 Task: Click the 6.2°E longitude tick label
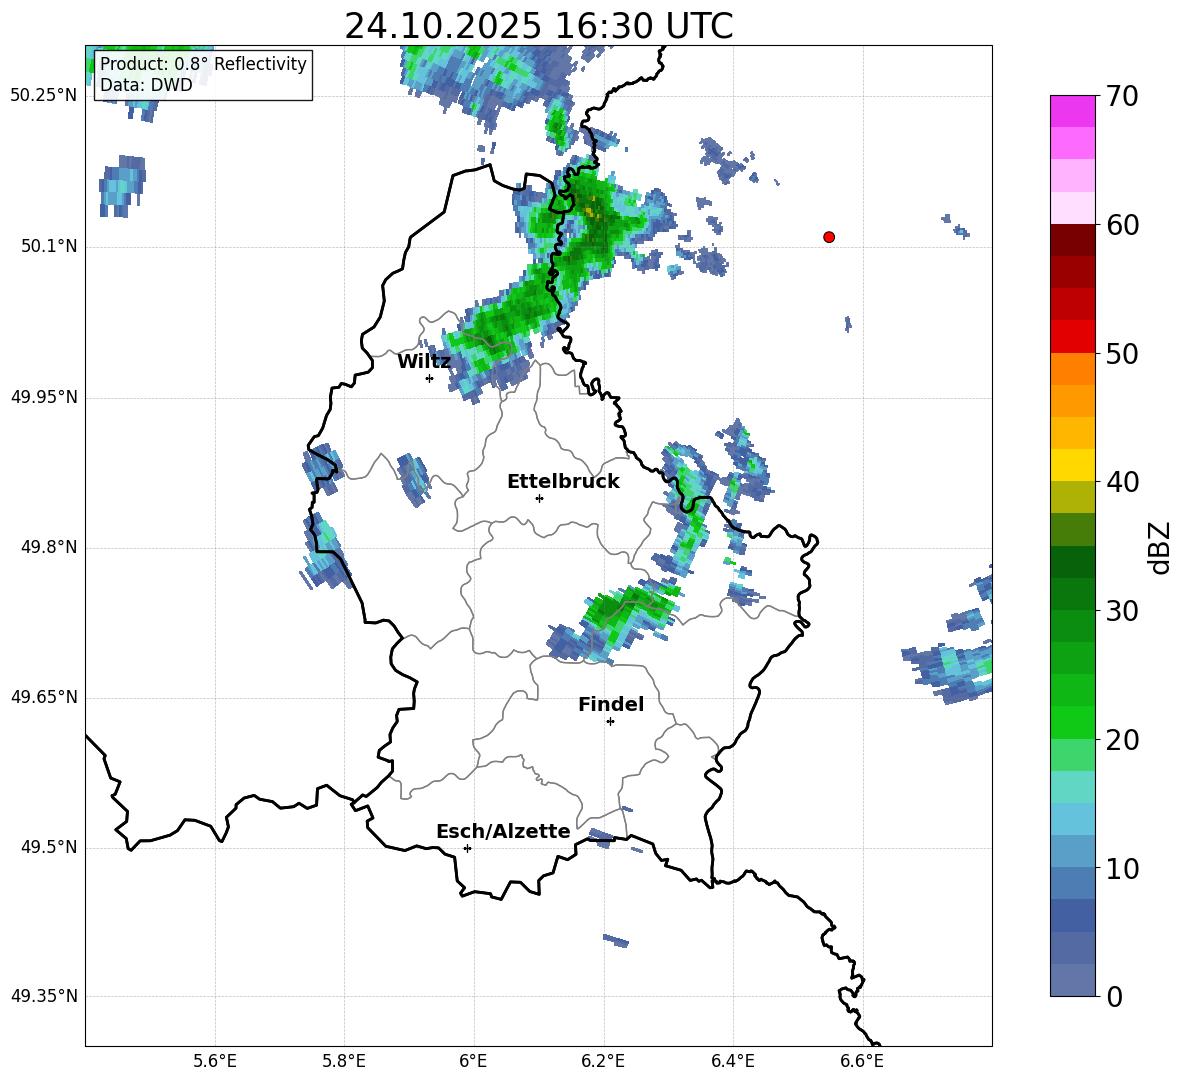coord(603,1061)
